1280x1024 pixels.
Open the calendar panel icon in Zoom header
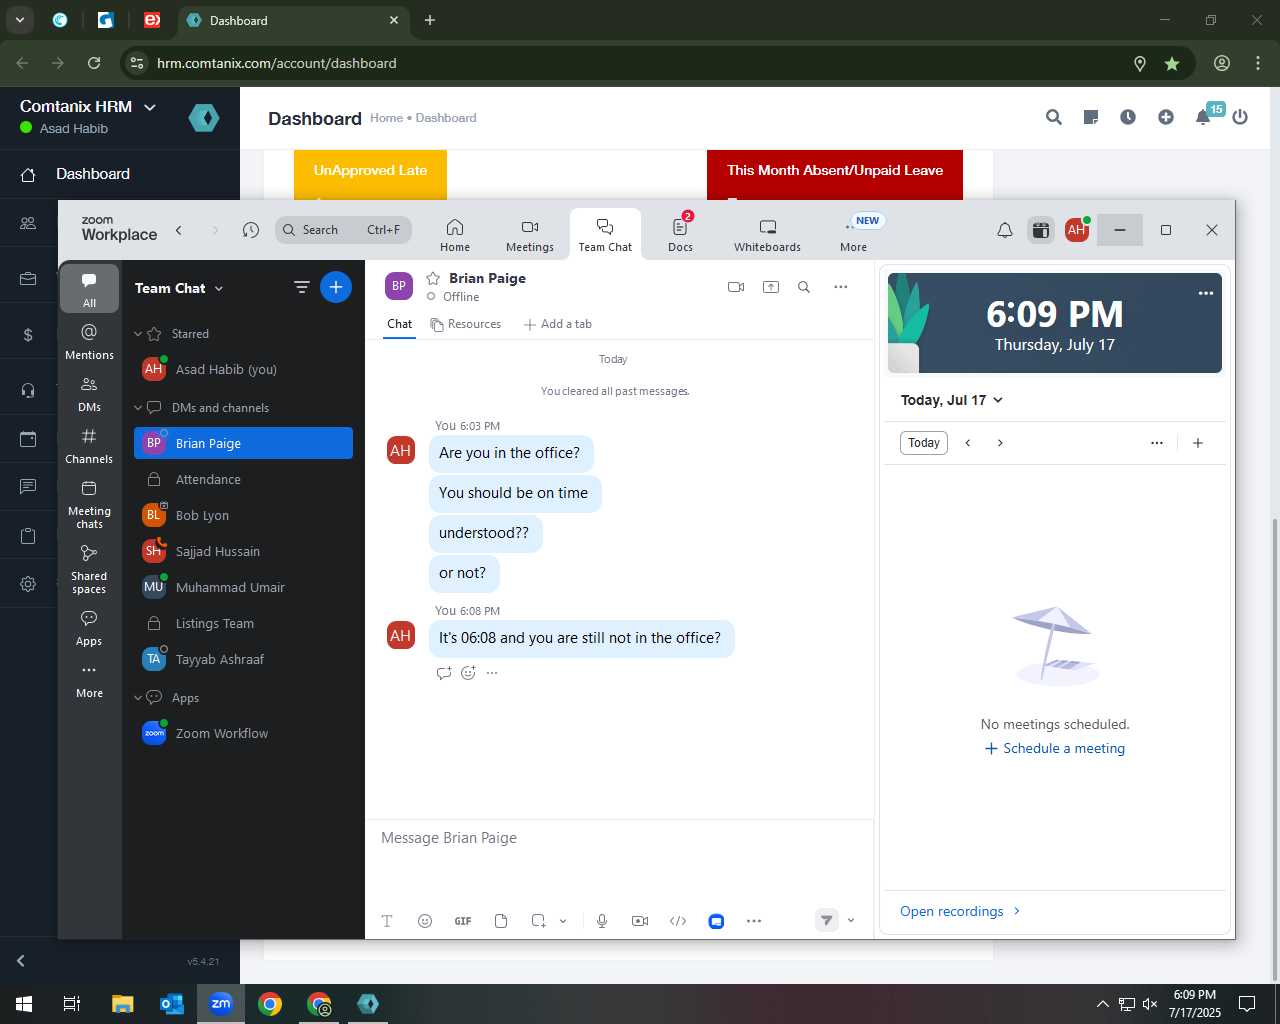click(x=1041, y=230)
